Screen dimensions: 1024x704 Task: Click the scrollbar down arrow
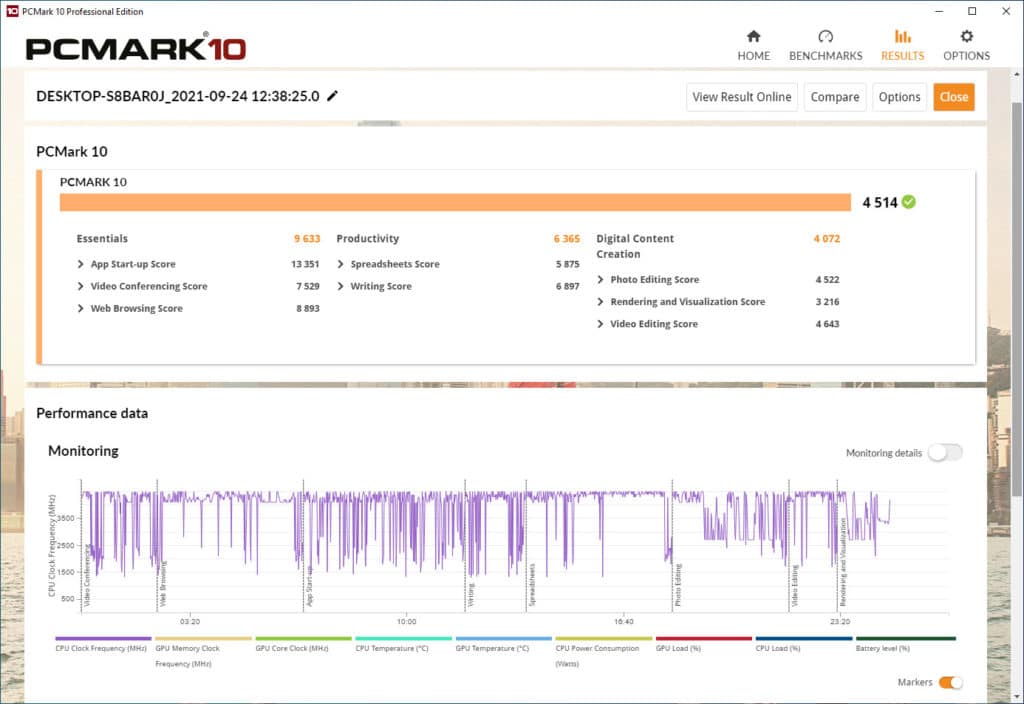pyautogui.click(x=1017, y=696)
